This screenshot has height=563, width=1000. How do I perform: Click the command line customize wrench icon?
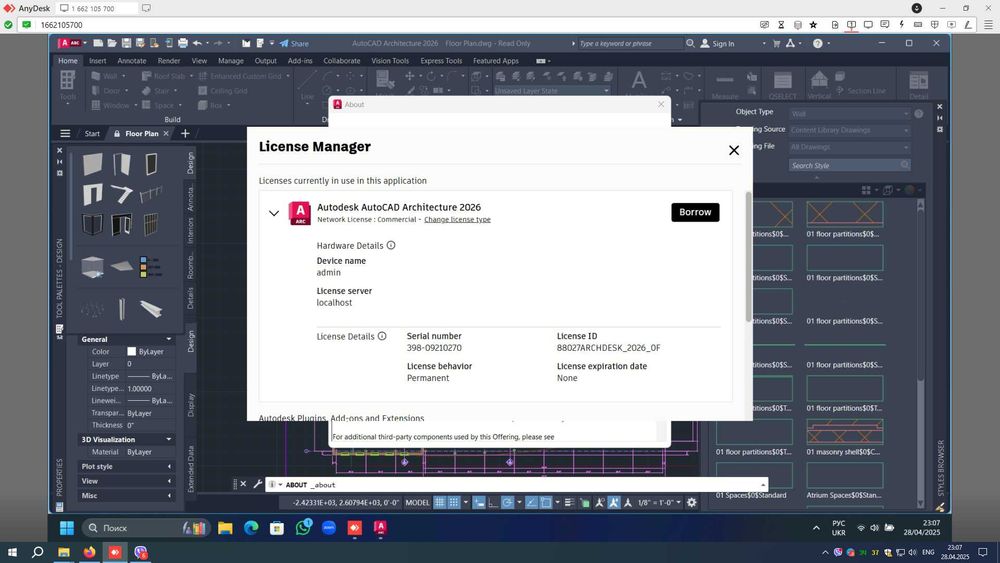tap(258, 485)
